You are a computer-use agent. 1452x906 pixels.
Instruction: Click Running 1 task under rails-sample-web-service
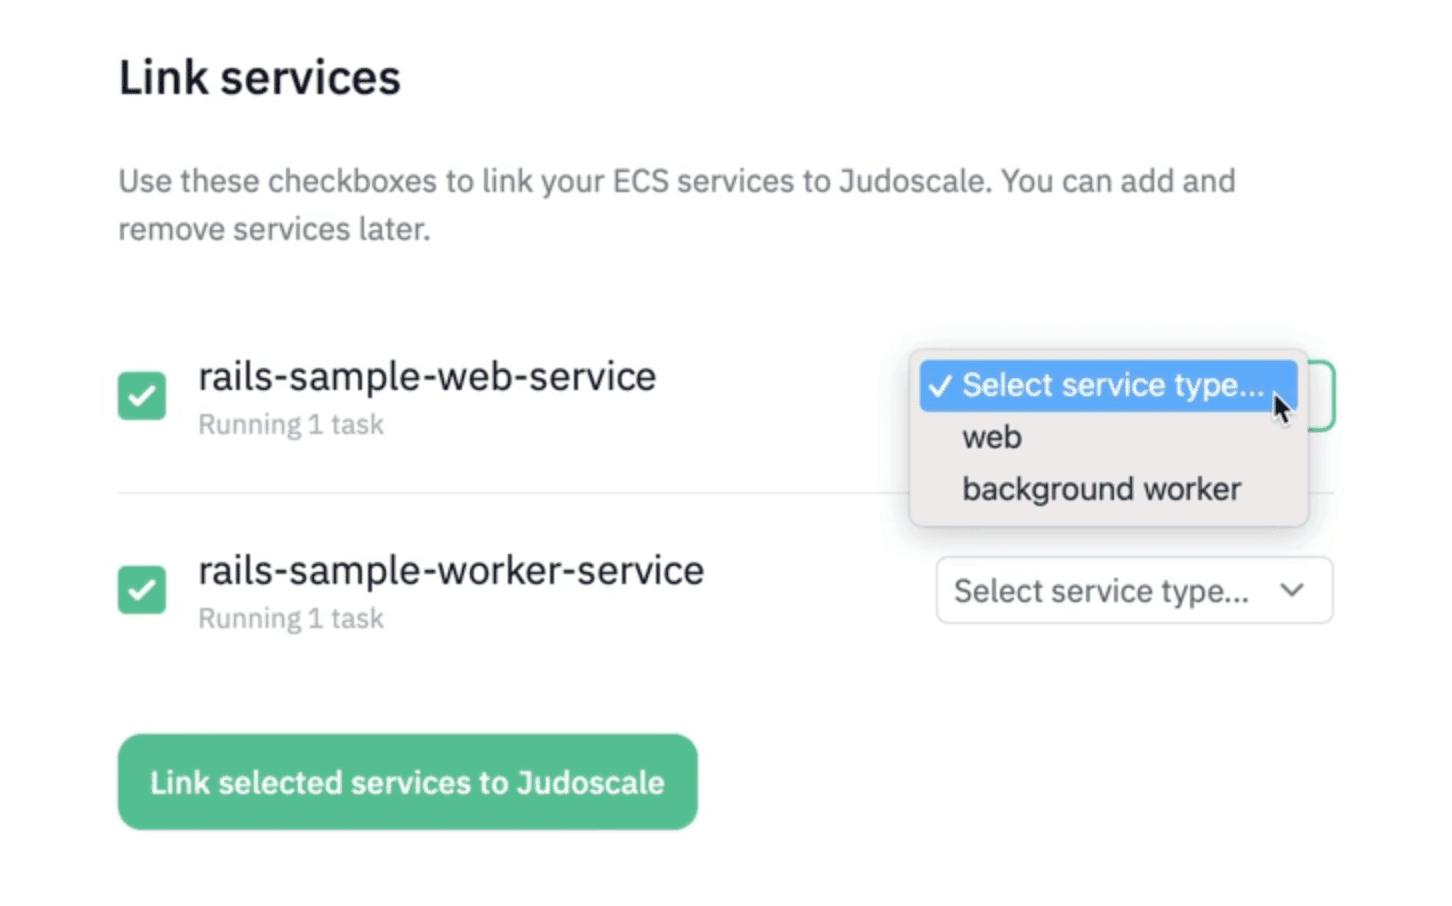(x=291, y=424)
